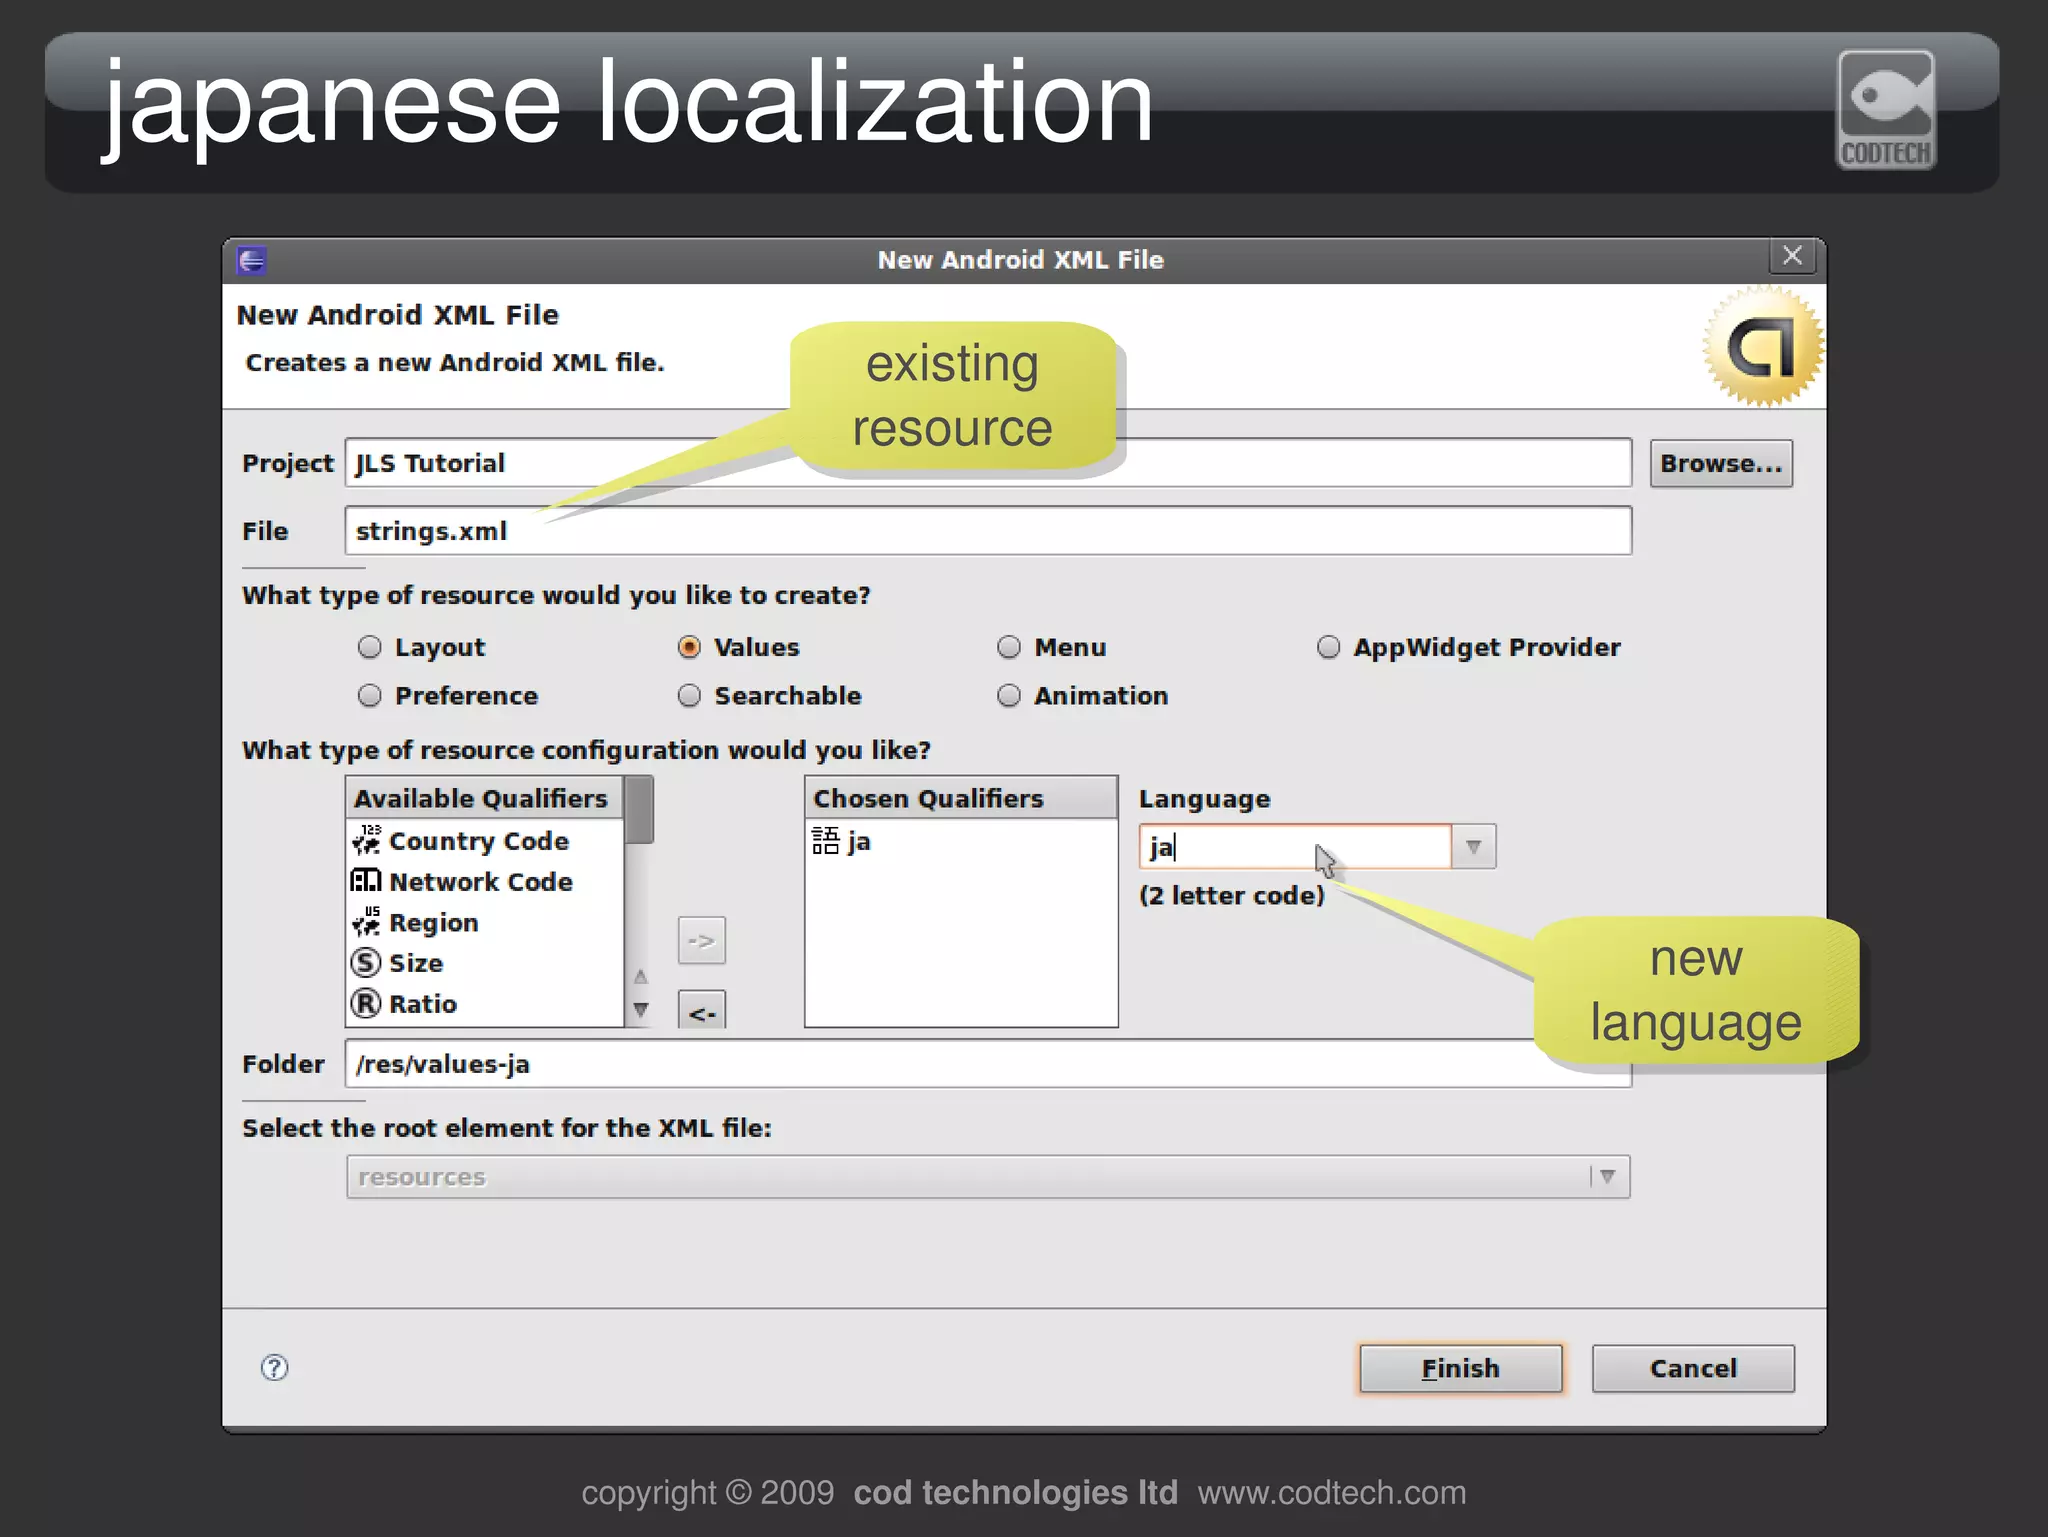Click the Cancel button

1693,1368
